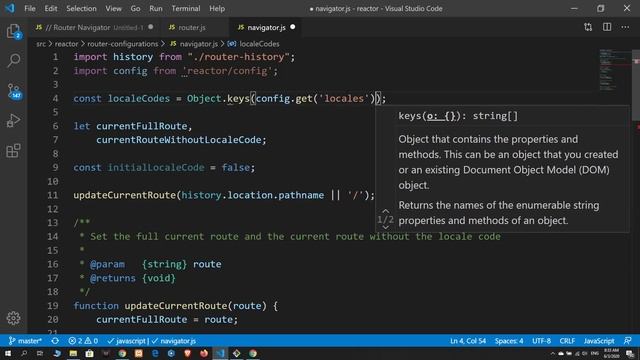This screenshot has height=360, width=640.
Task: Open the File menu
Action: pos(30,8)
